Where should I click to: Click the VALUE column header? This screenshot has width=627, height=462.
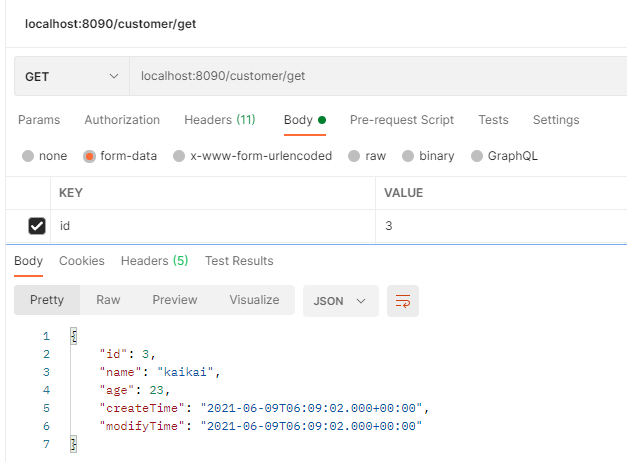tap(403, 193)
